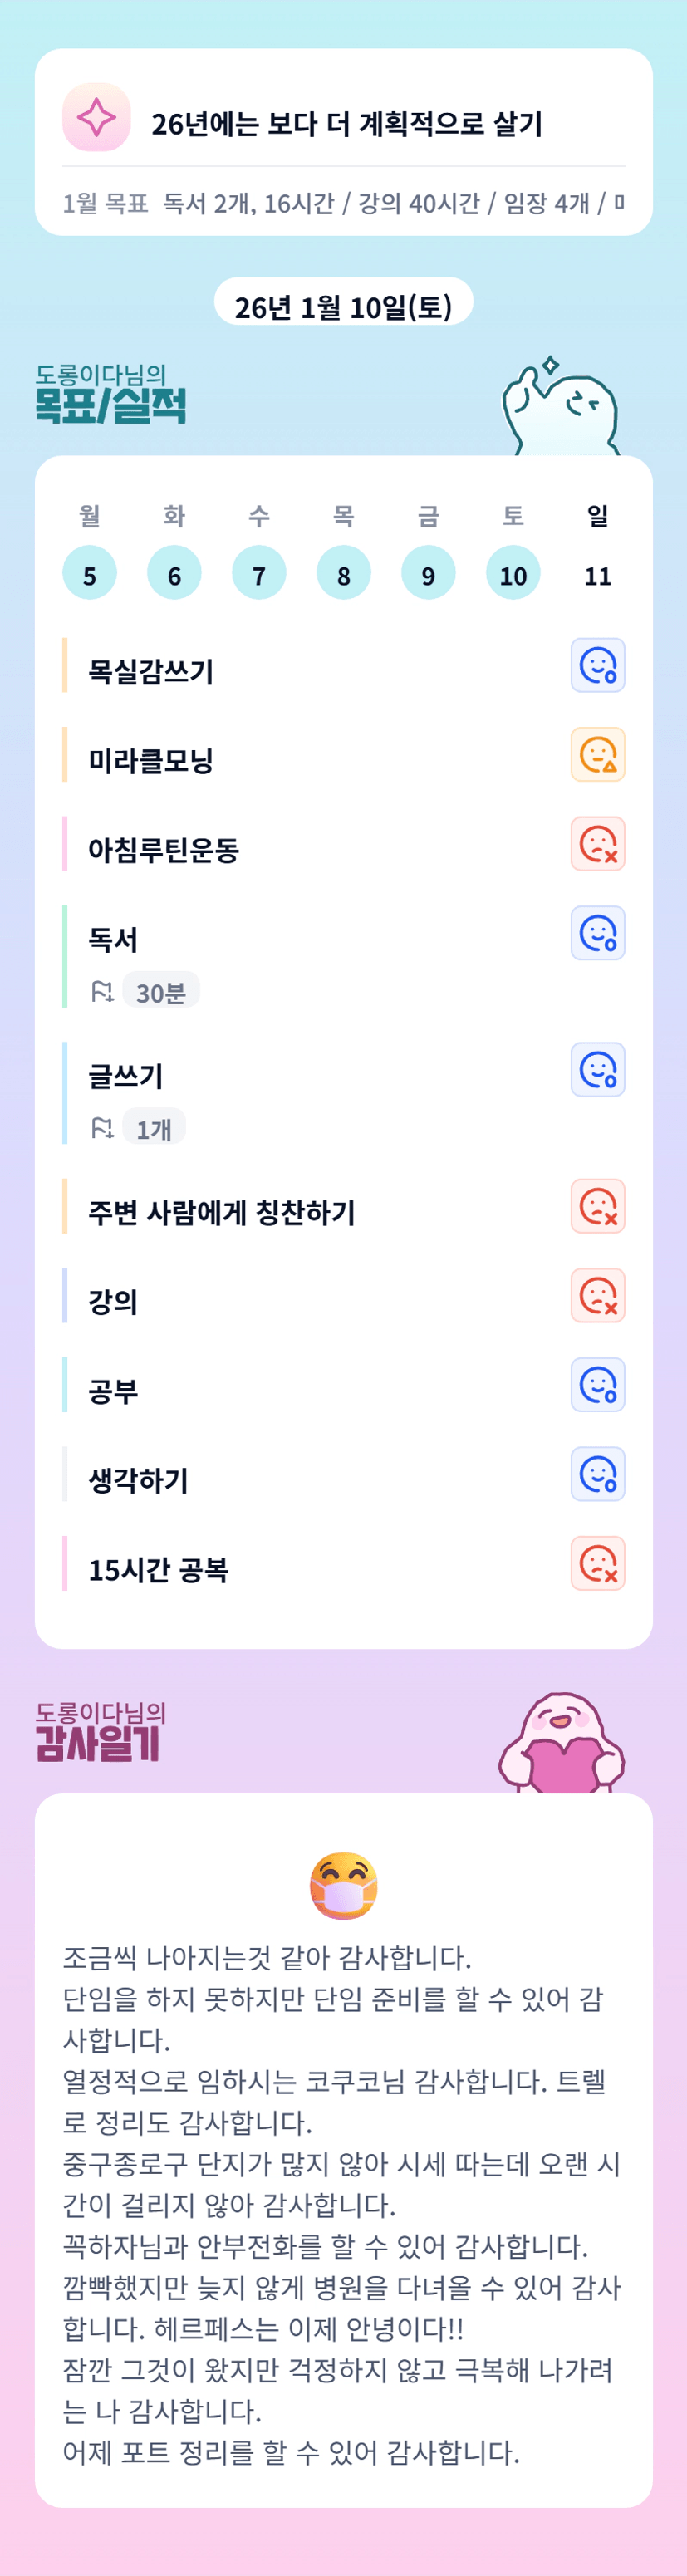
Task: Click the 강의 red failed face icon
Action: click(598, 1295)
